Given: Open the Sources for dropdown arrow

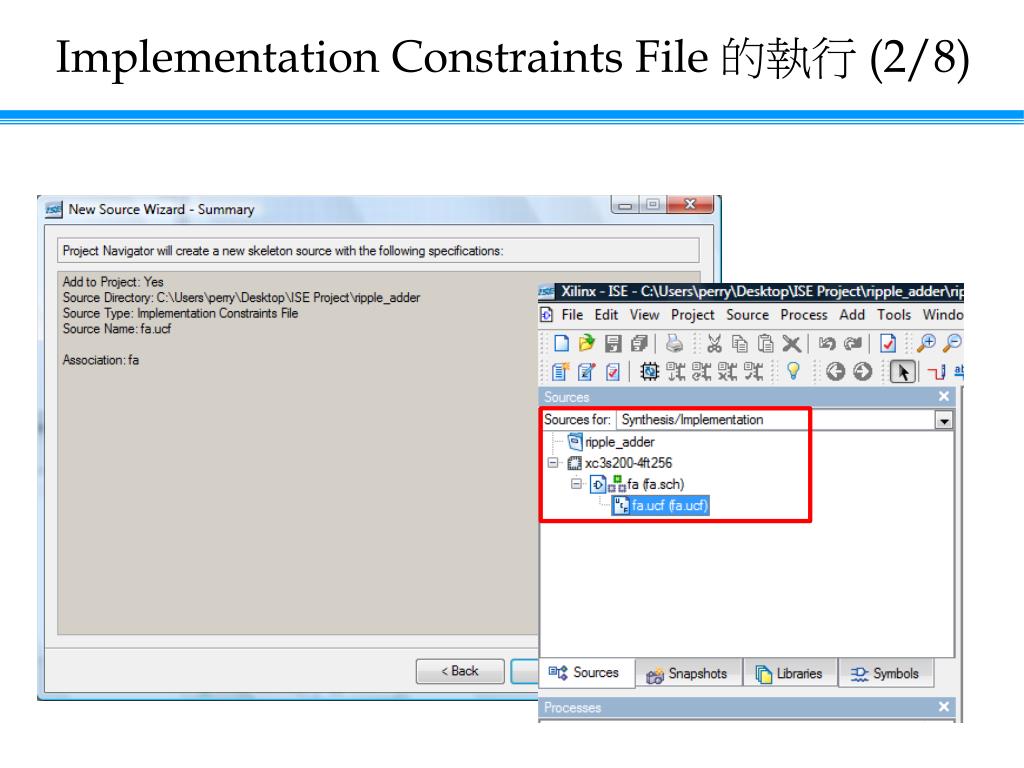Looking at the screenshot, I should 944,421.
